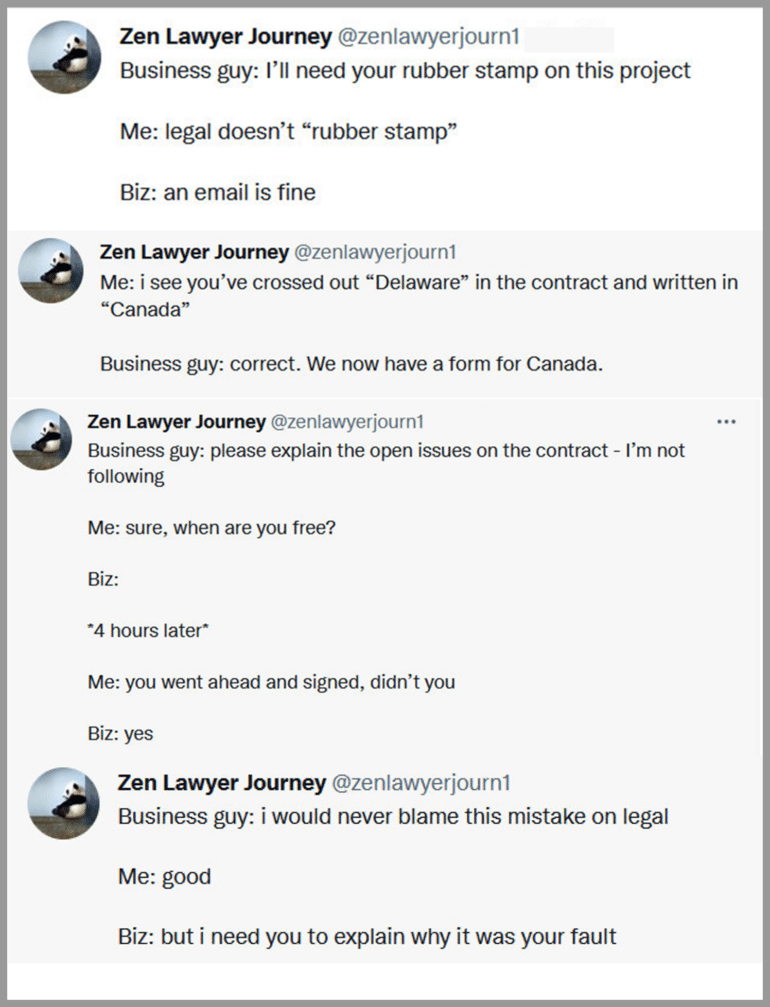
Task: Click Zen Lawyer Journey name on blame mistake tweet
Action: (222, 783)
